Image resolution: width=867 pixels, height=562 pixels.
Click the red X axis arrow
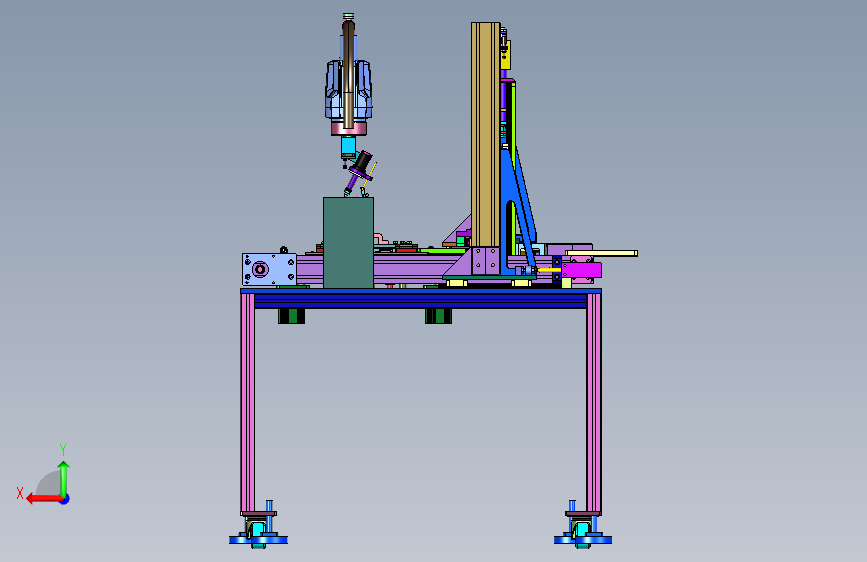coord(43,499)
